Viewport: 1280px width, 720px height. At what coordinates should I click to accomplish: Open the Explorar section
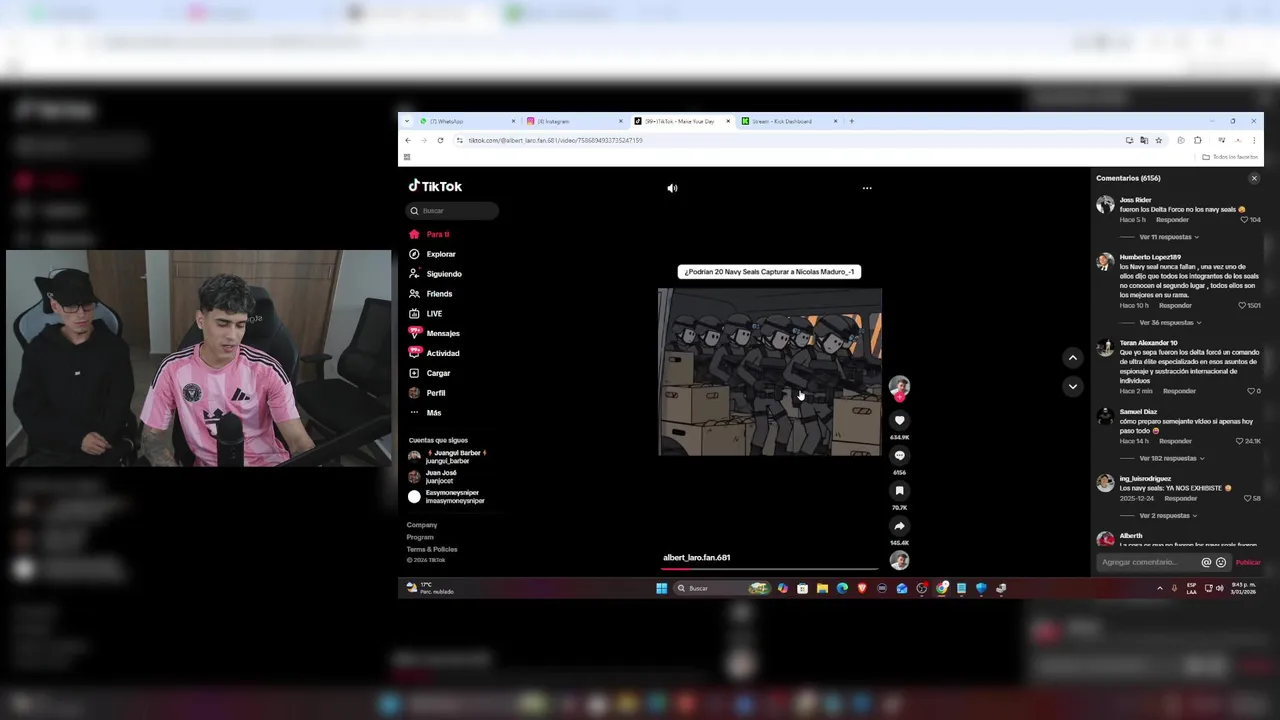point(432,254)
